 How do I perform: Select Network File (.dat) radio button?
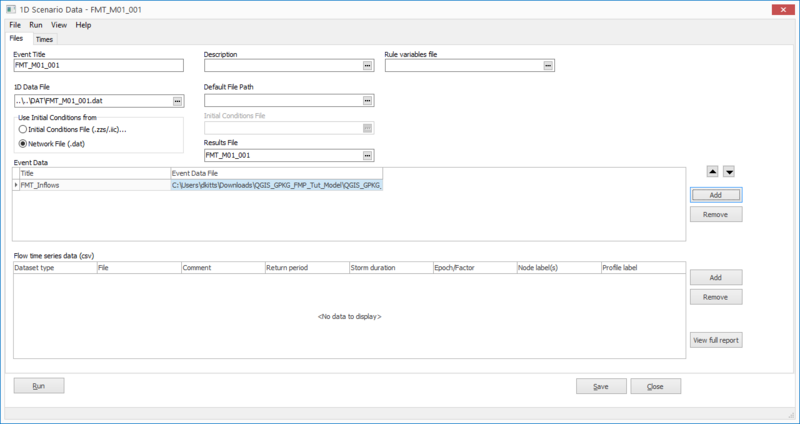pyautogui.click(x=22, y=144)
